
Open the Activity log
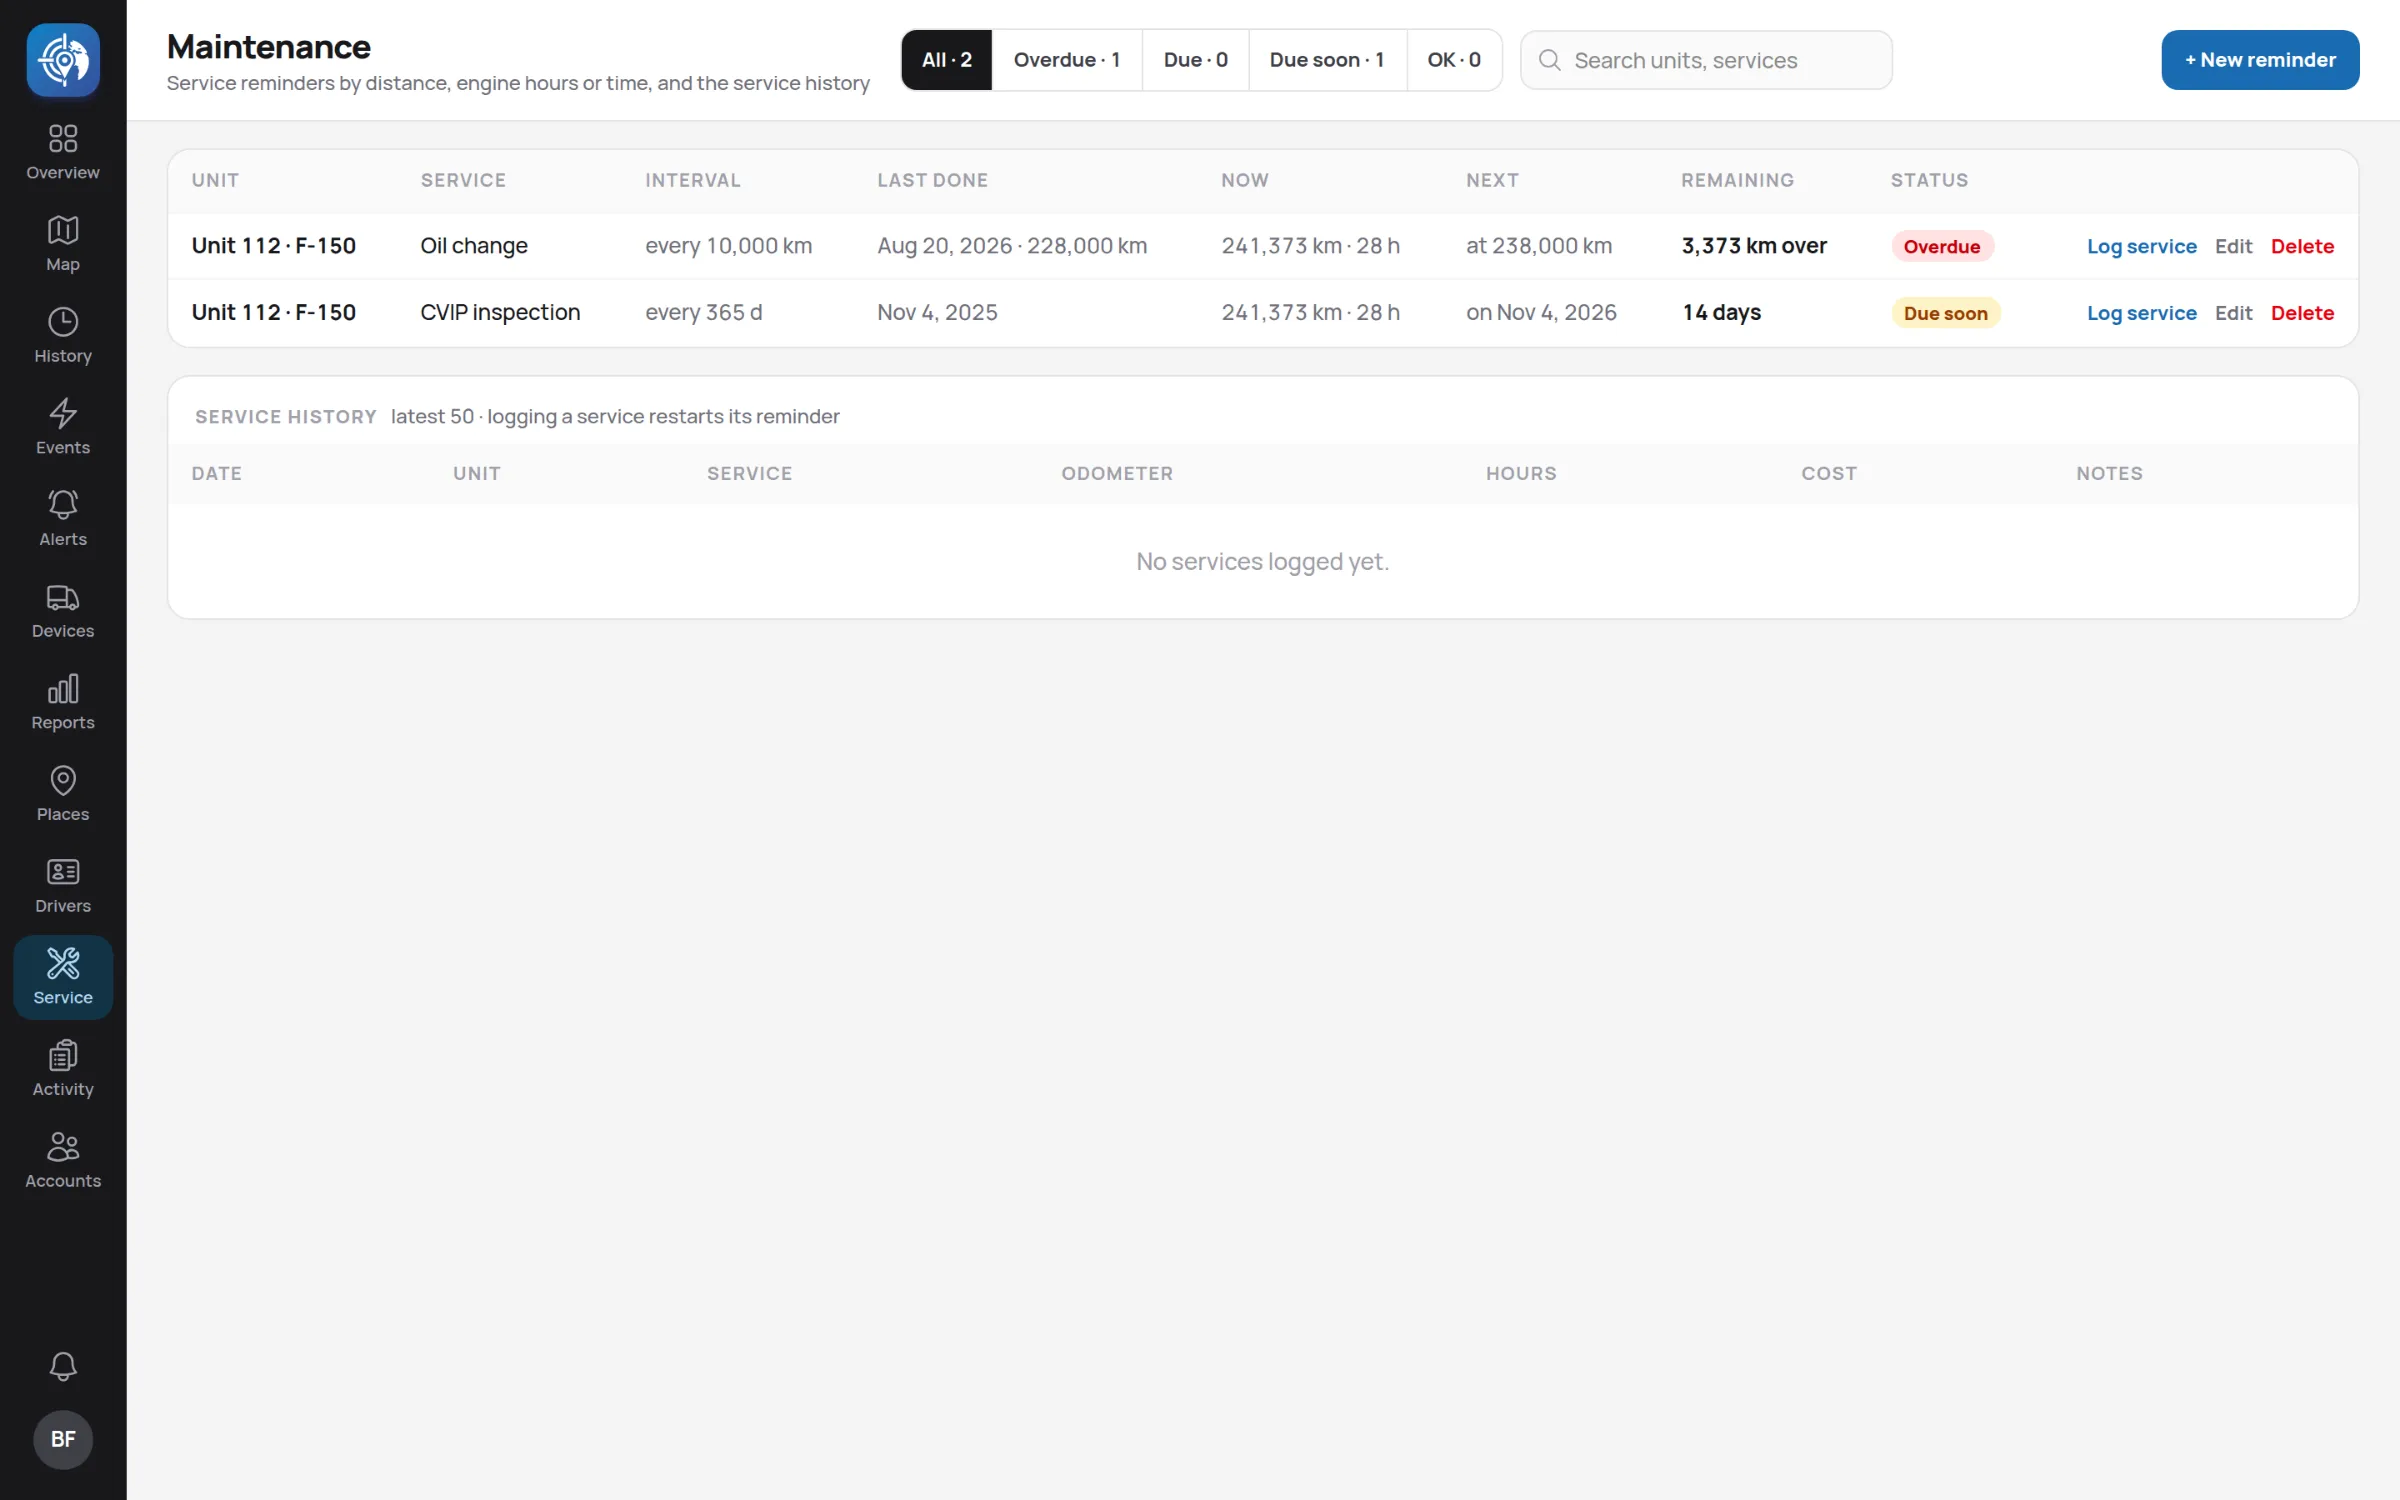coord(63,1069)
